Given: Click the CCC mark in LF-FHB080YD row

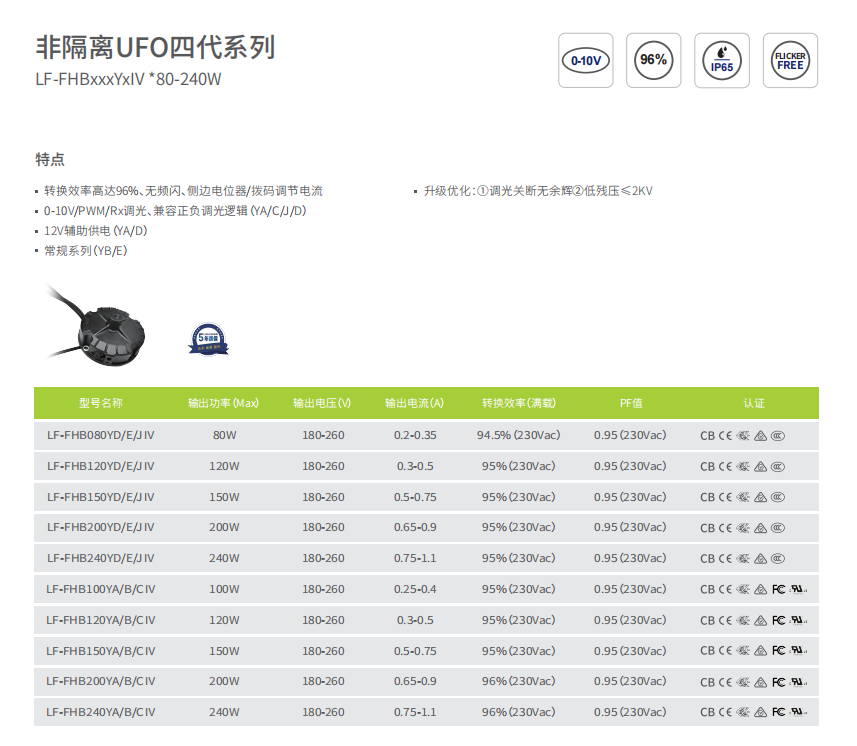Looking at the screenshot, I should coord(777,436).
